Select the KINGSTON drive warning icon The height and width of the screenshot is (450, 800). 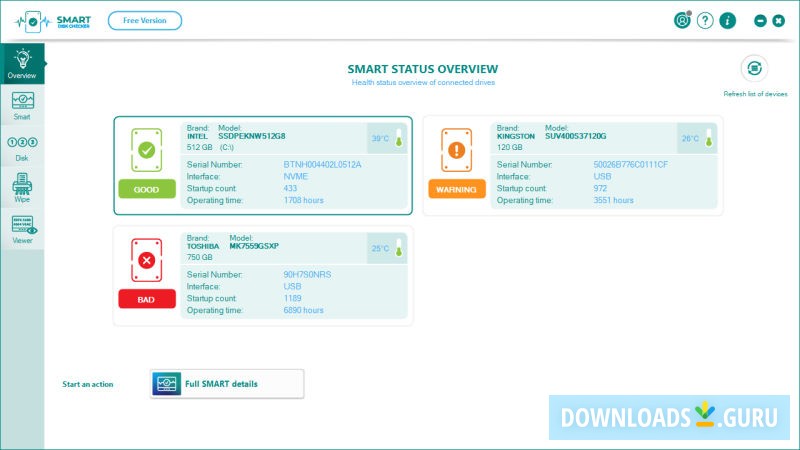point(457,150)
